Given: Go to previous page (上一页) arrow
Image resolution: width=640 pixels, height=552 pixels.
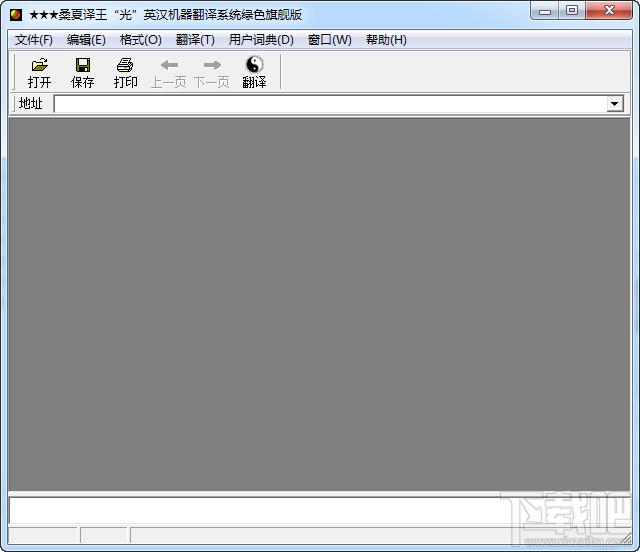Looking at the screenshot, I should (169, 65).
